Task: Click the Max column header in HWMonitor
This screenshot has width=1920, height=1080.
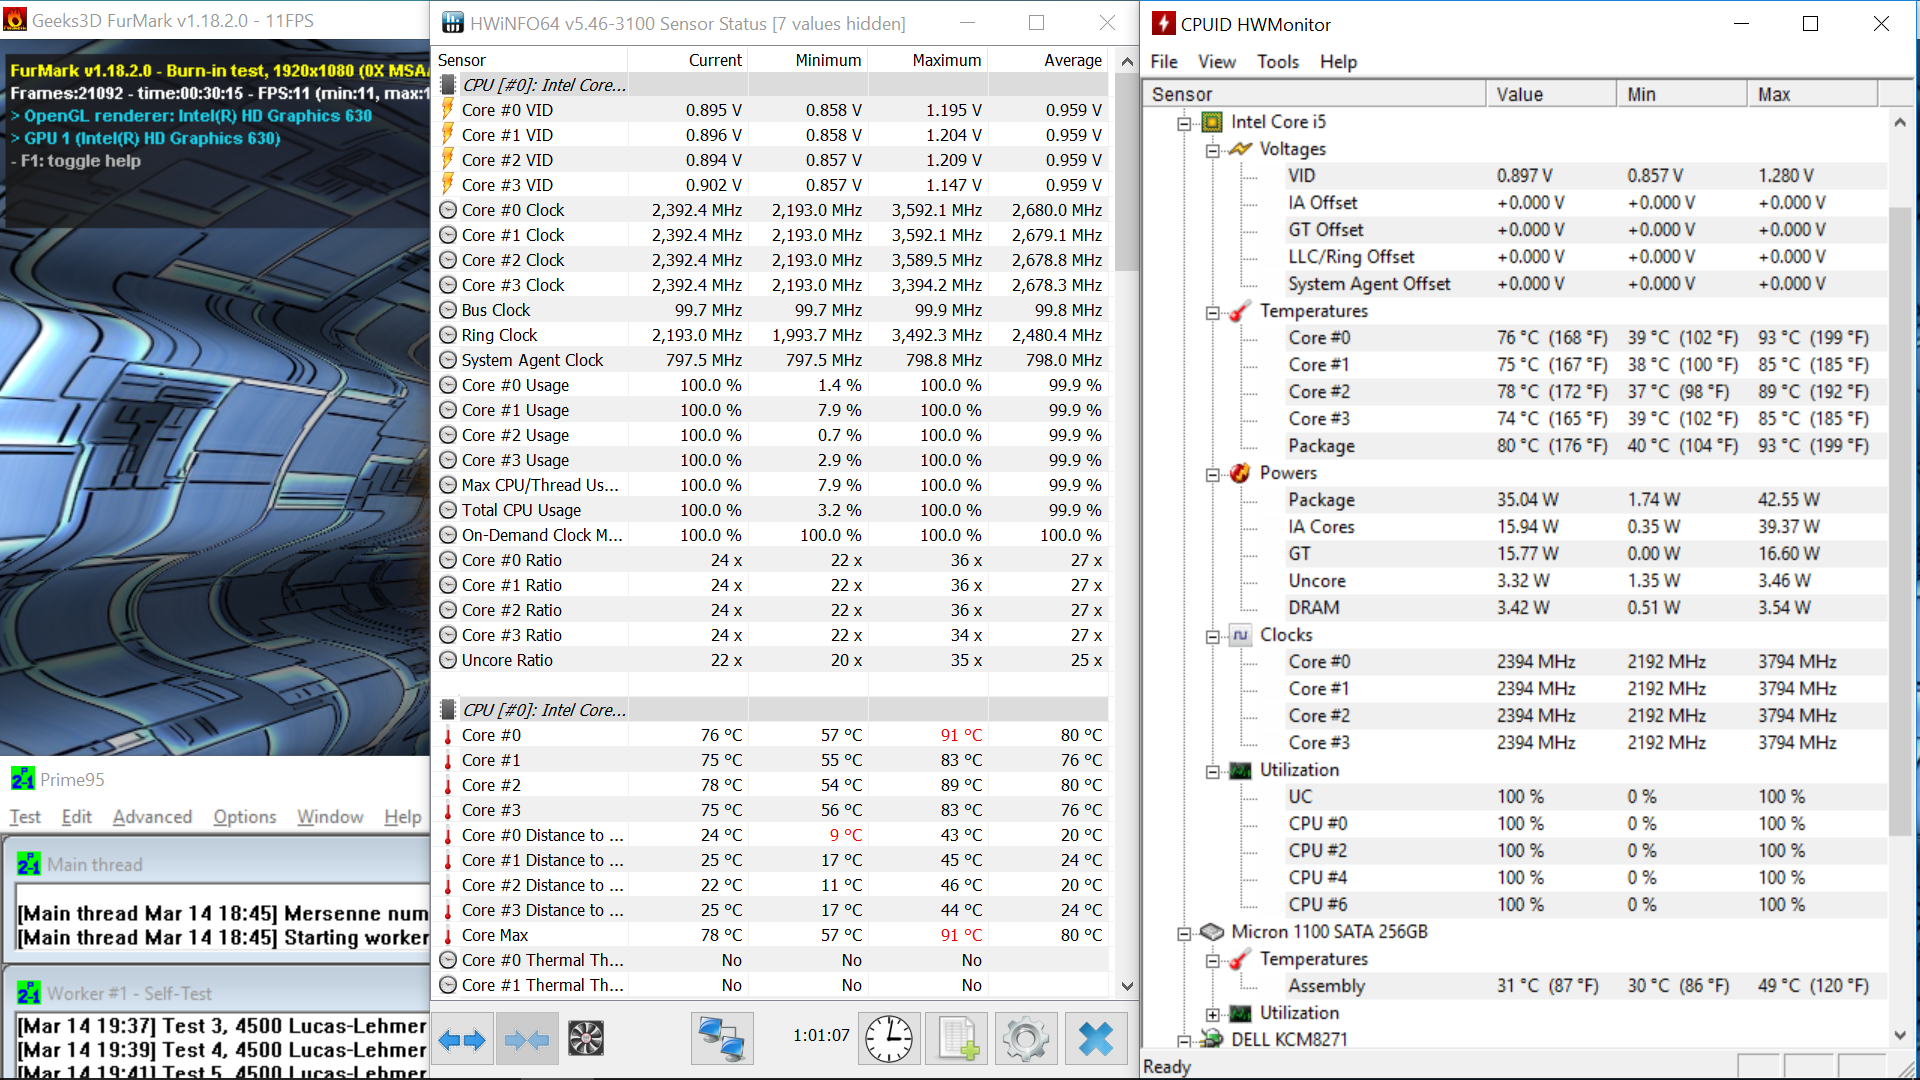Action: point(1813,94)
